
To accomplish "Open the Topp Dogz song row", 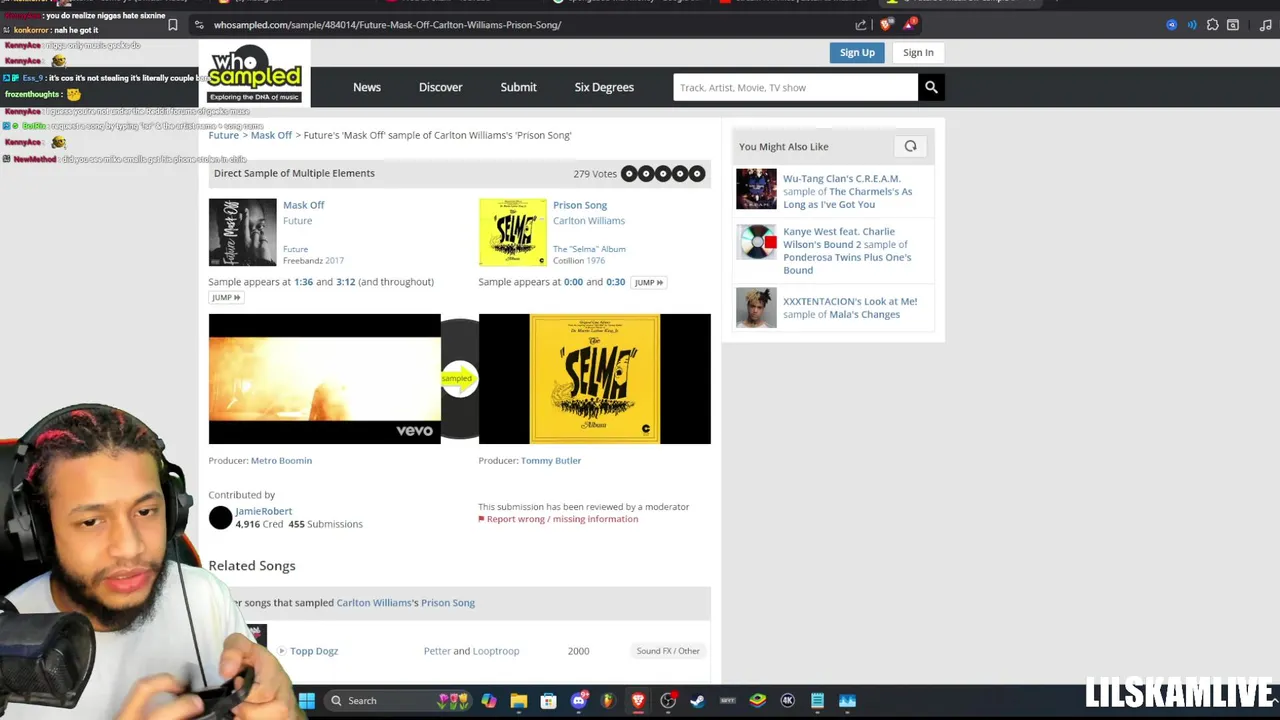I will click(x=314, y=651).
